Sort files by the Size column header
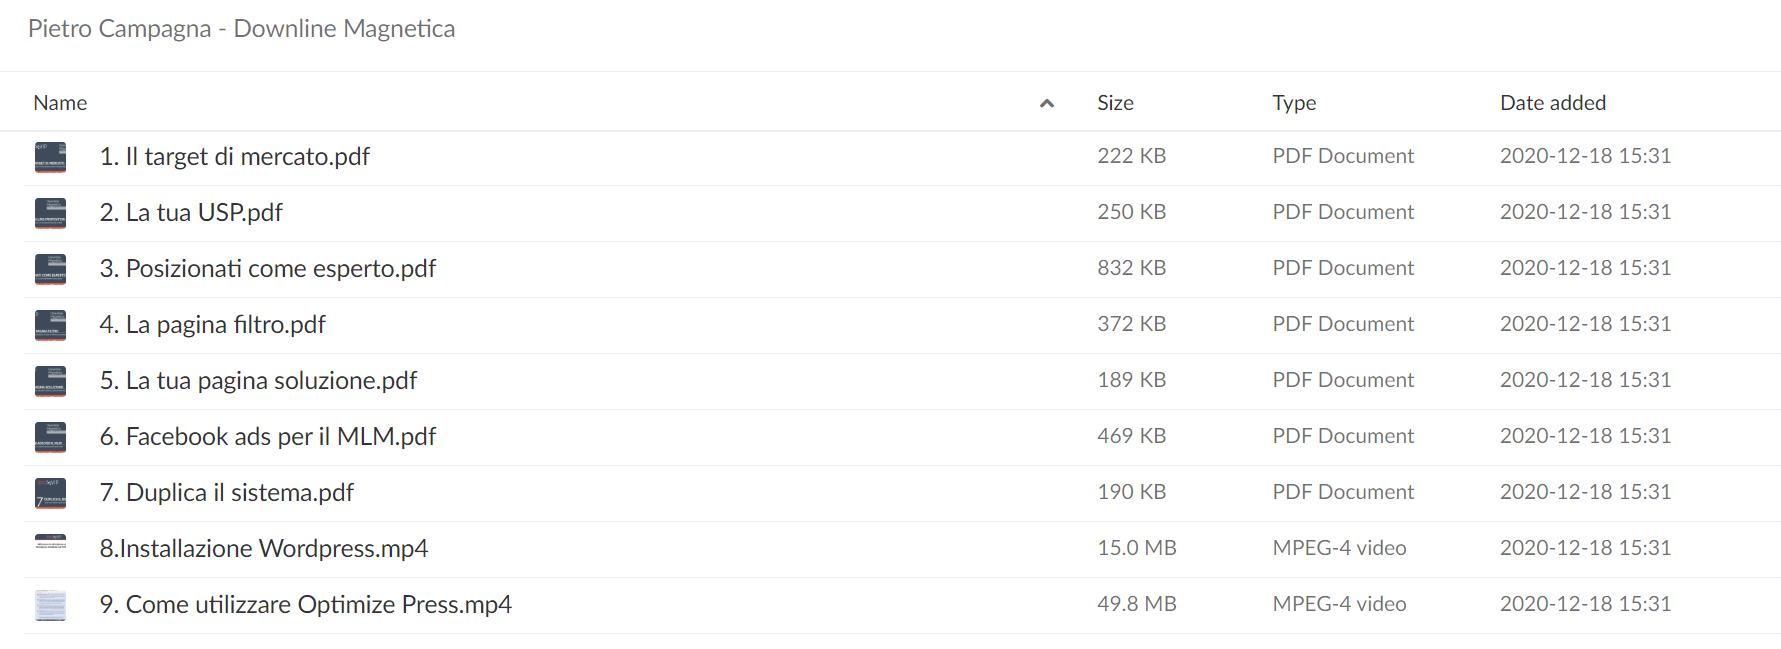The width and height of the screenshot is (1781, 649). pos(1115,103)
